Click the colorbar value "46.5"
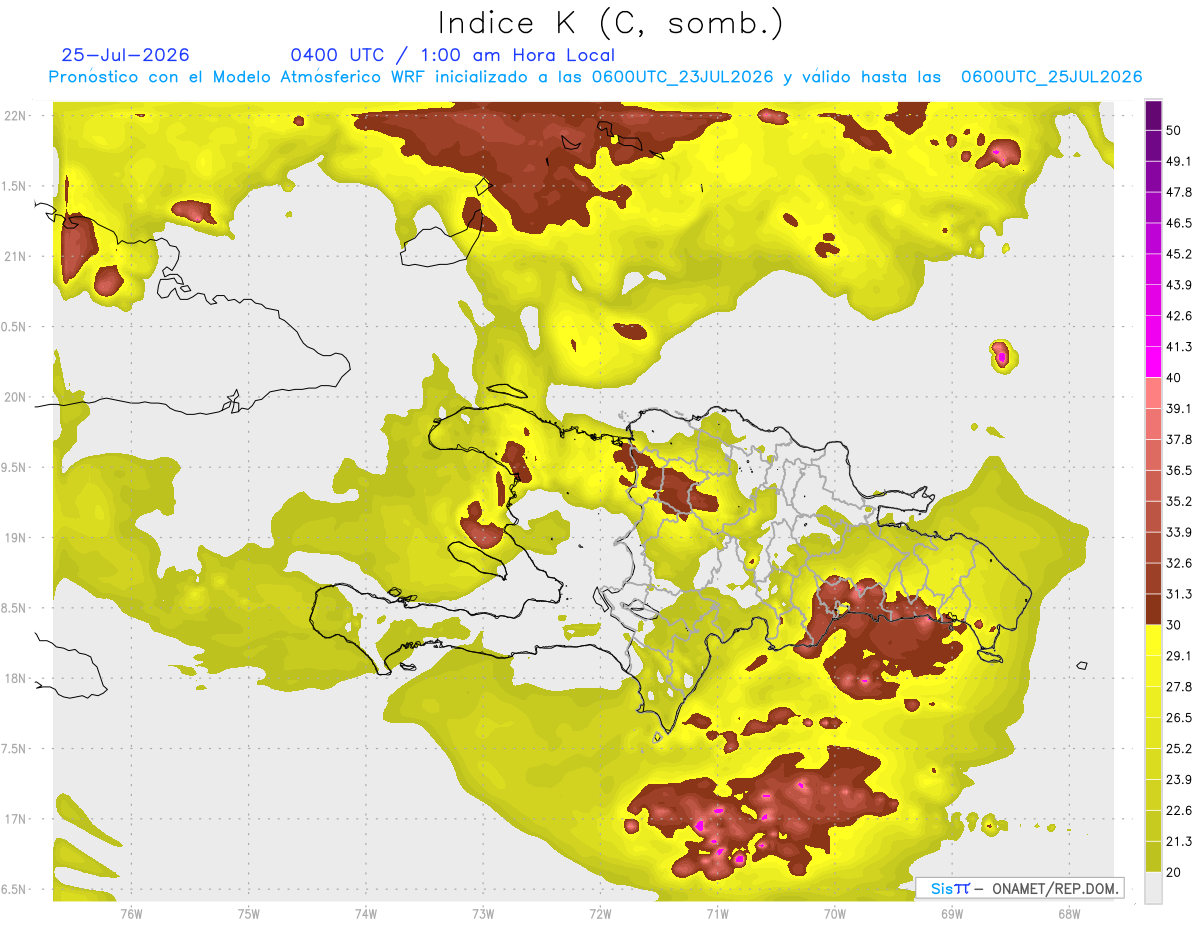 [x=1179, y=223]
